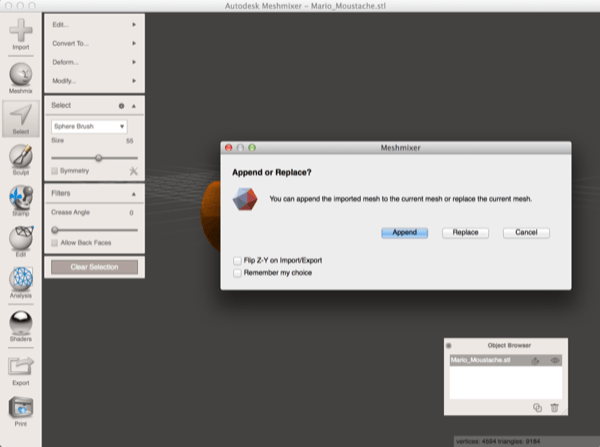Click the Replace button
The width and height of the screenshot is (600, 447).
[464, 232]
